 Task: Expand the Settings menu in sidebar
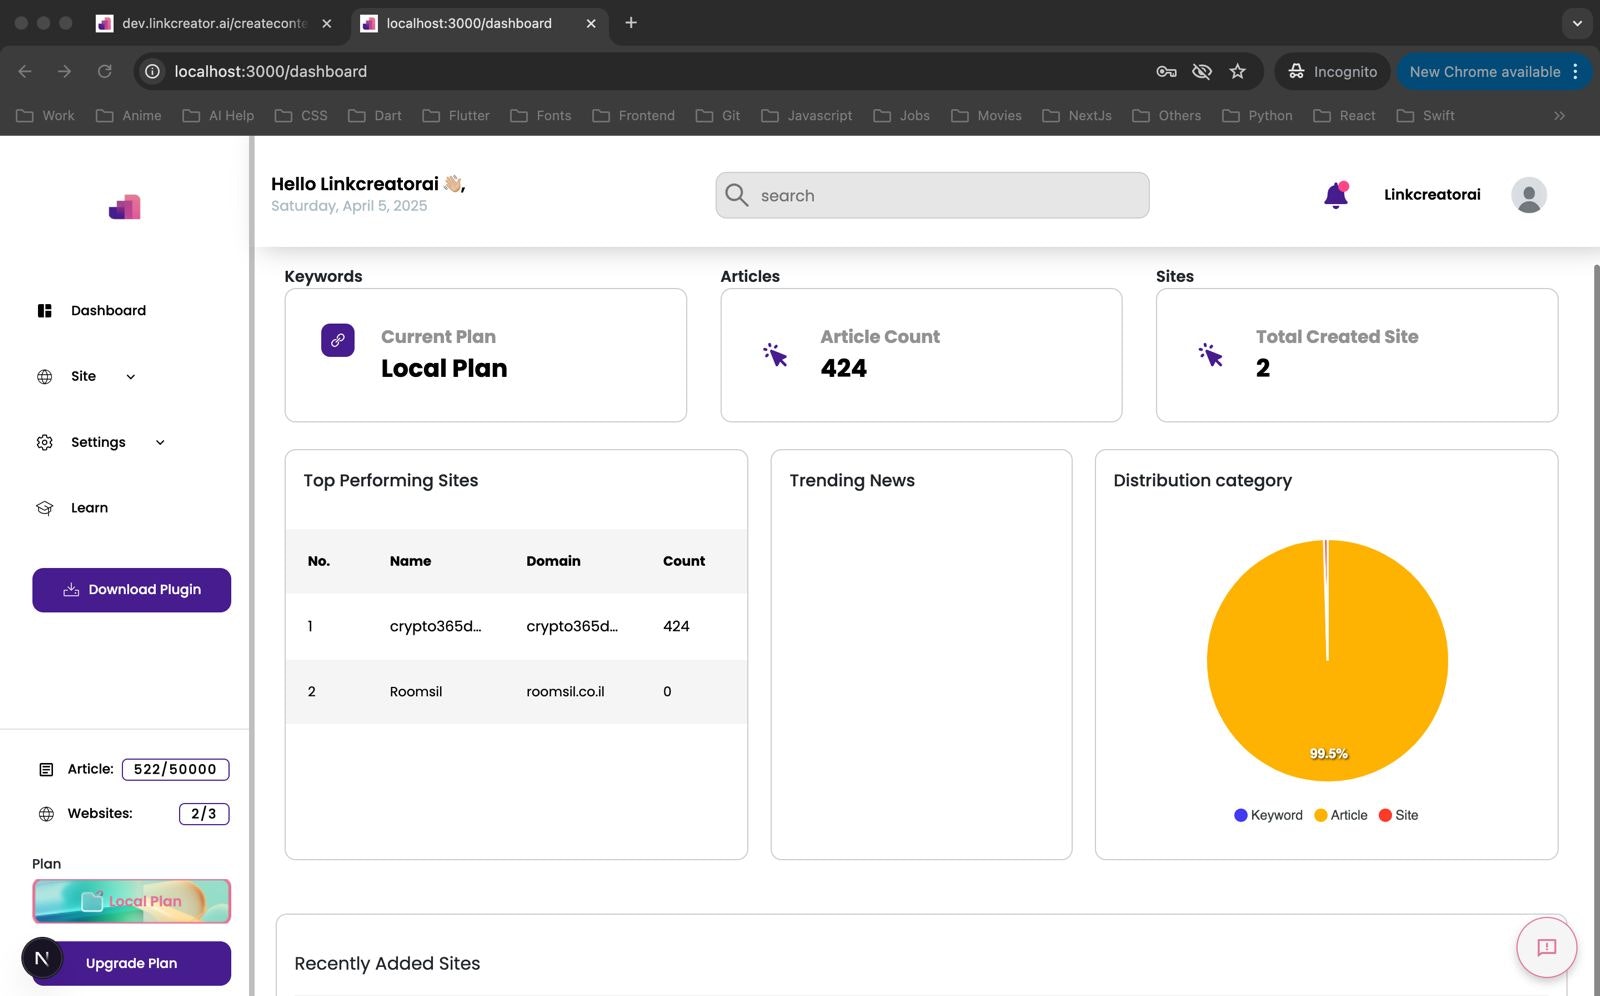(x=99, y=442)
